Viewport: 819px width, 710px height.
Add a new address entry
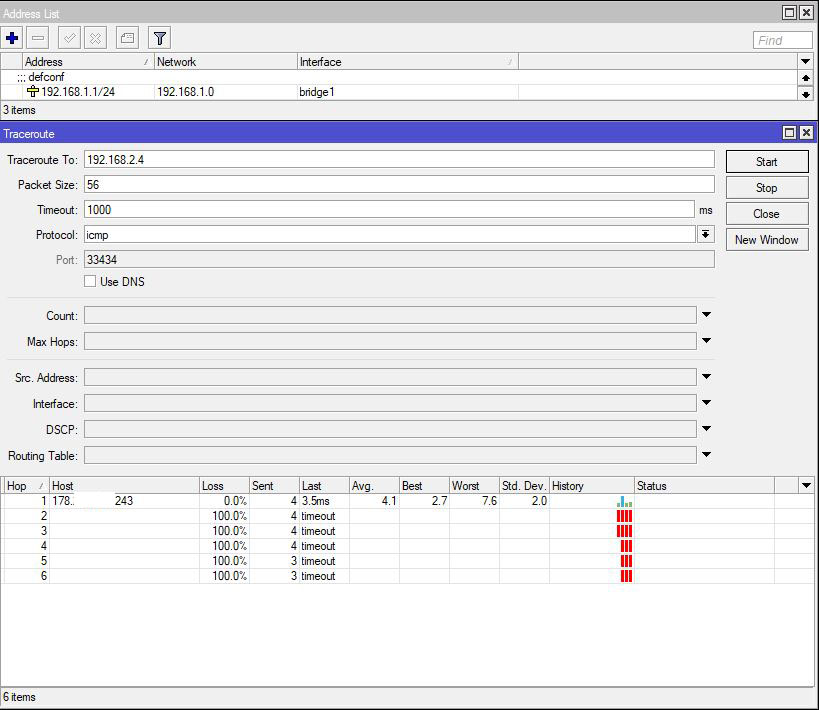(x=11, y=38)
